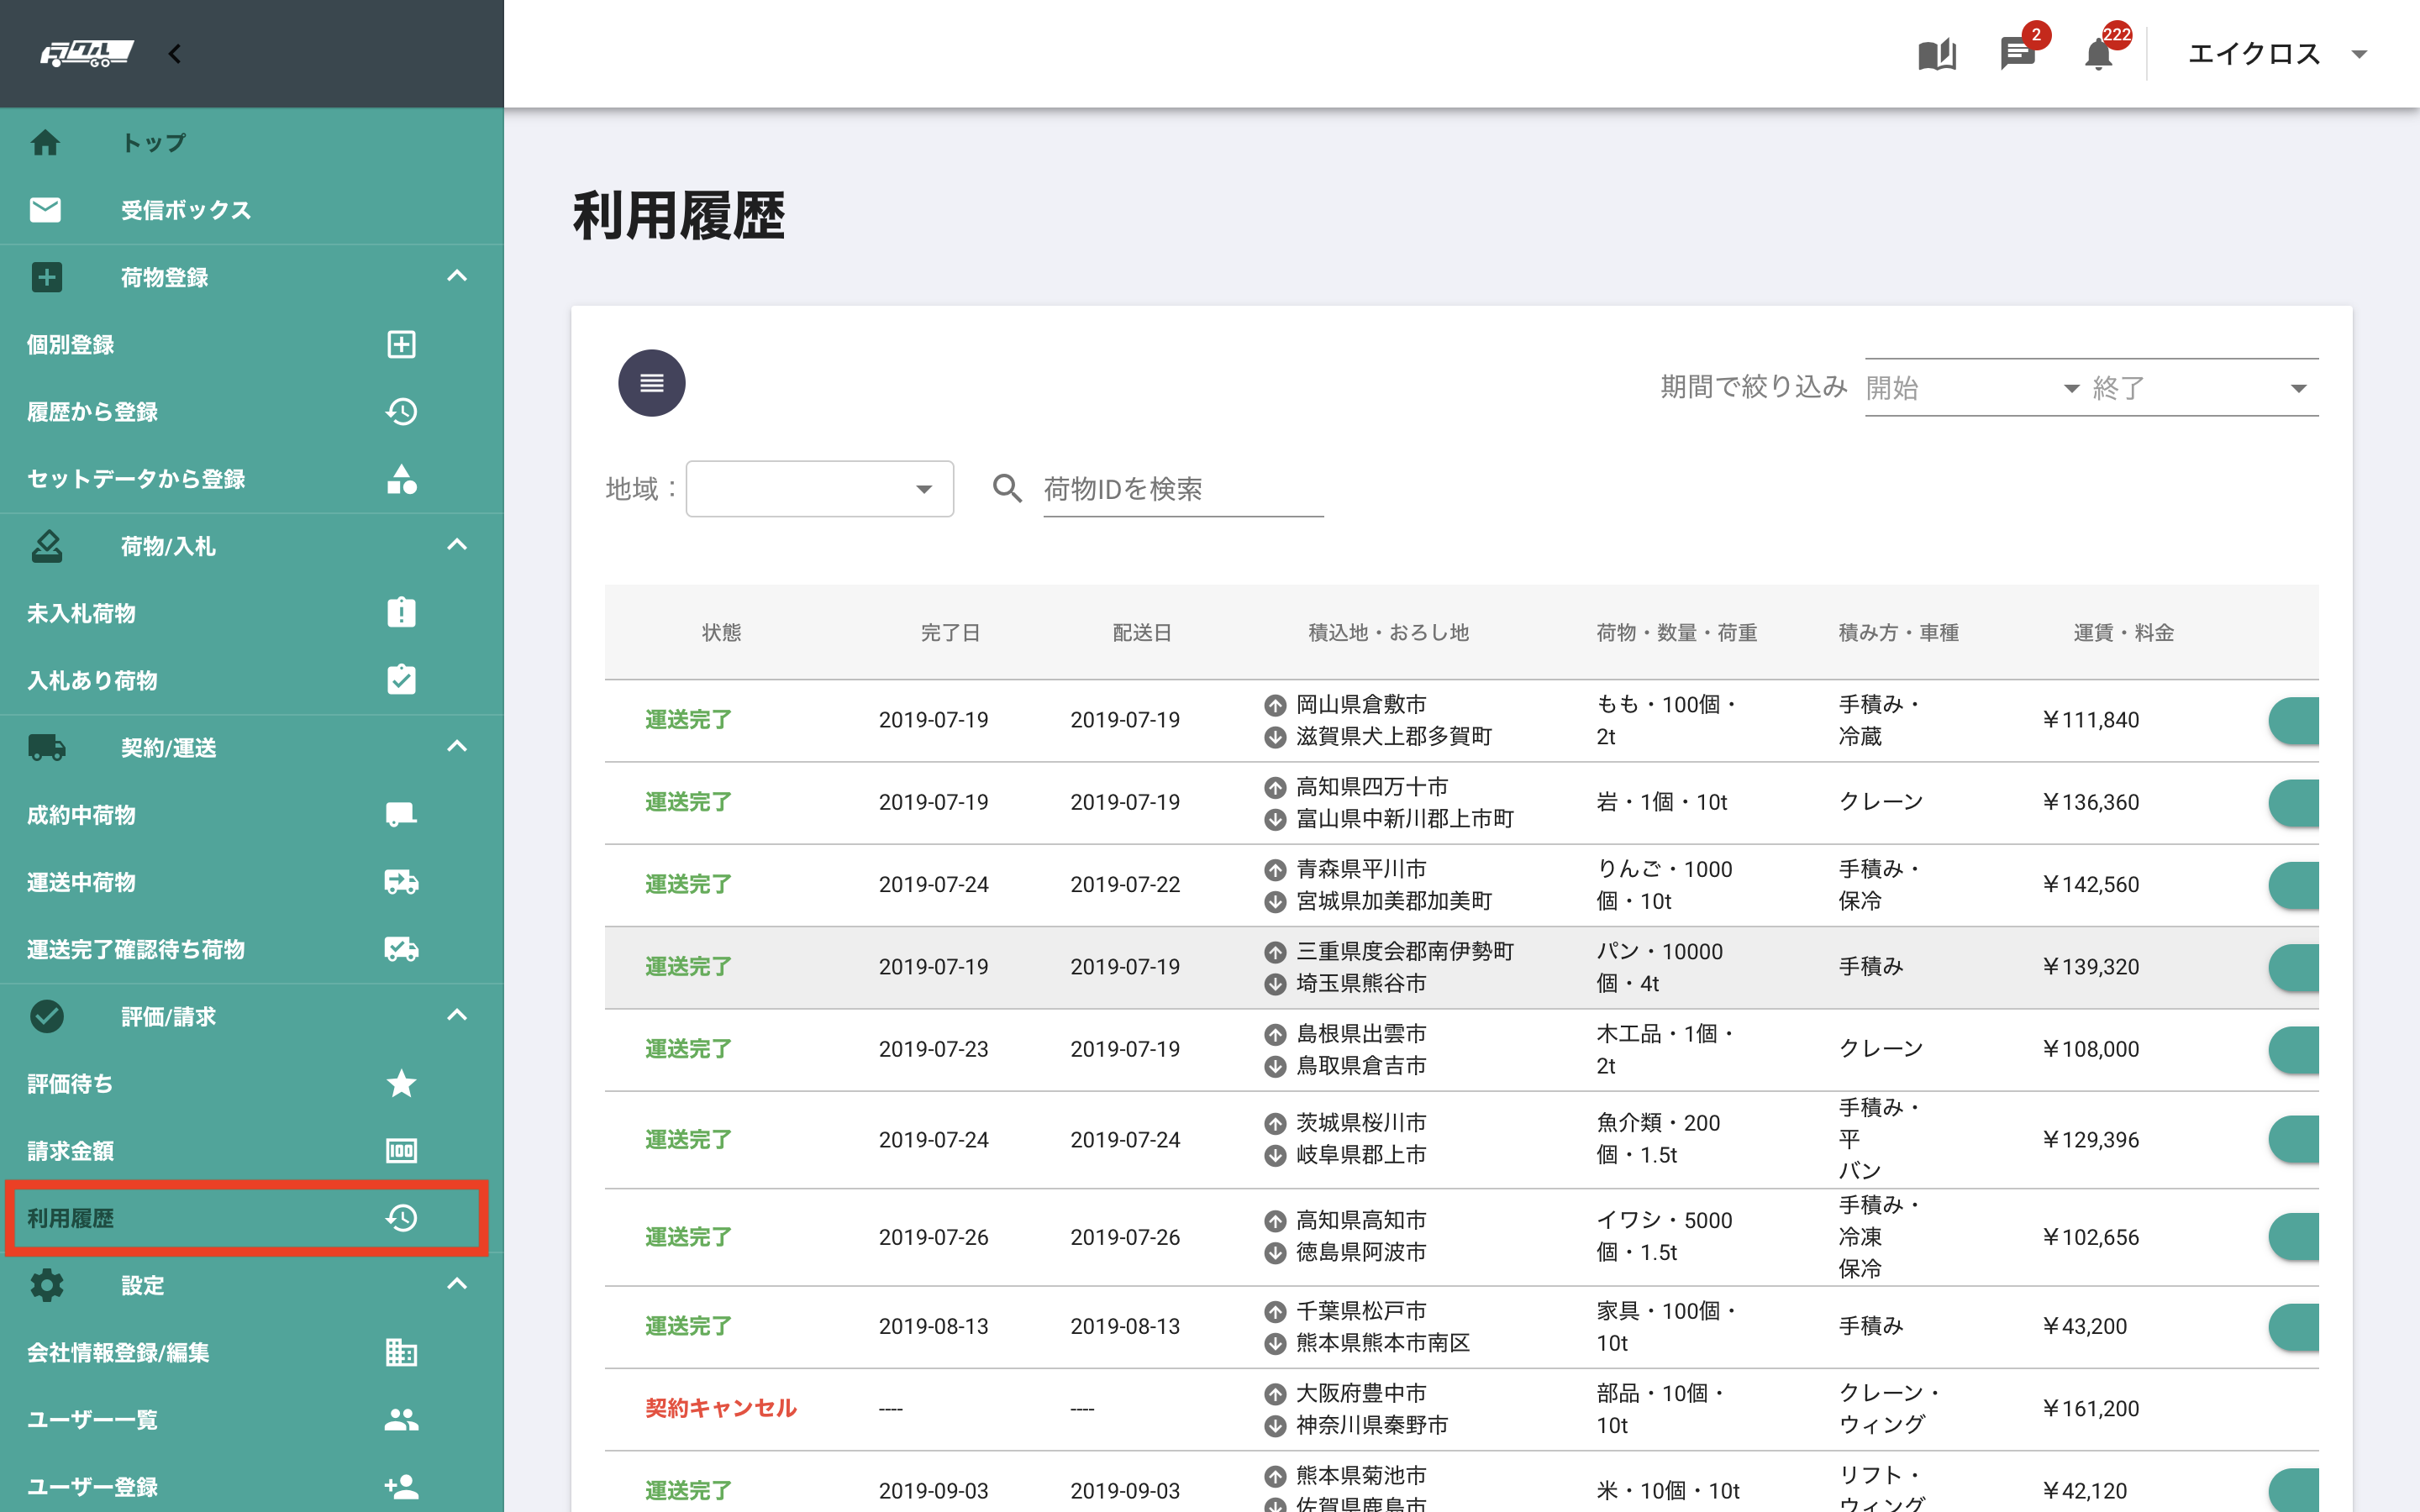2420x1512 pixels.
Task: Click the ￥161,200 fare cell
Action: click(2090, 1408)
